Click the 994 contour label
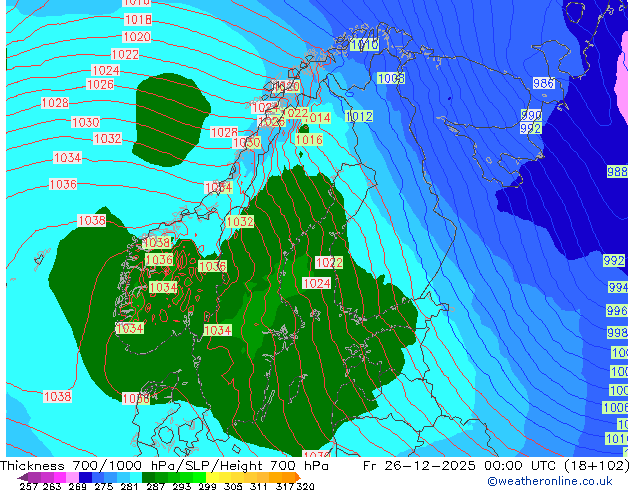 click(x=618, y=287)
